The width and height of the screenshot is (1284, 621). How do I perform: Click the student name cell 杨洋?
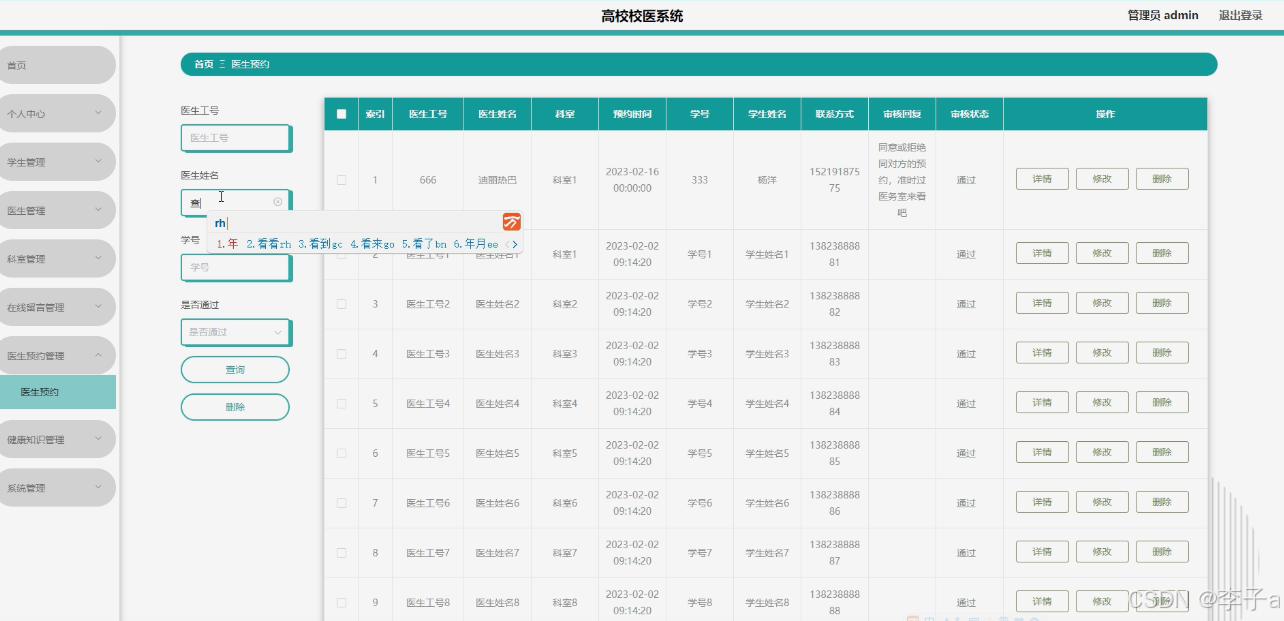click(767, 180)
